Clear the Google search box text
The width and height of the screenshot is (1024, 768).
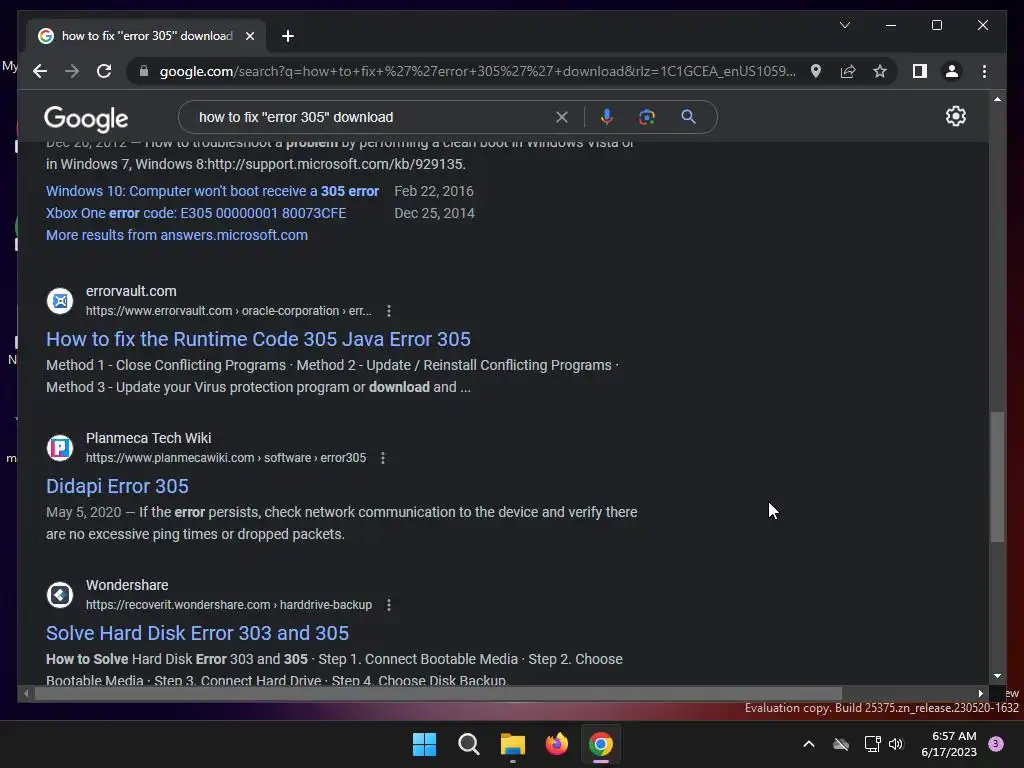[562, 118]
